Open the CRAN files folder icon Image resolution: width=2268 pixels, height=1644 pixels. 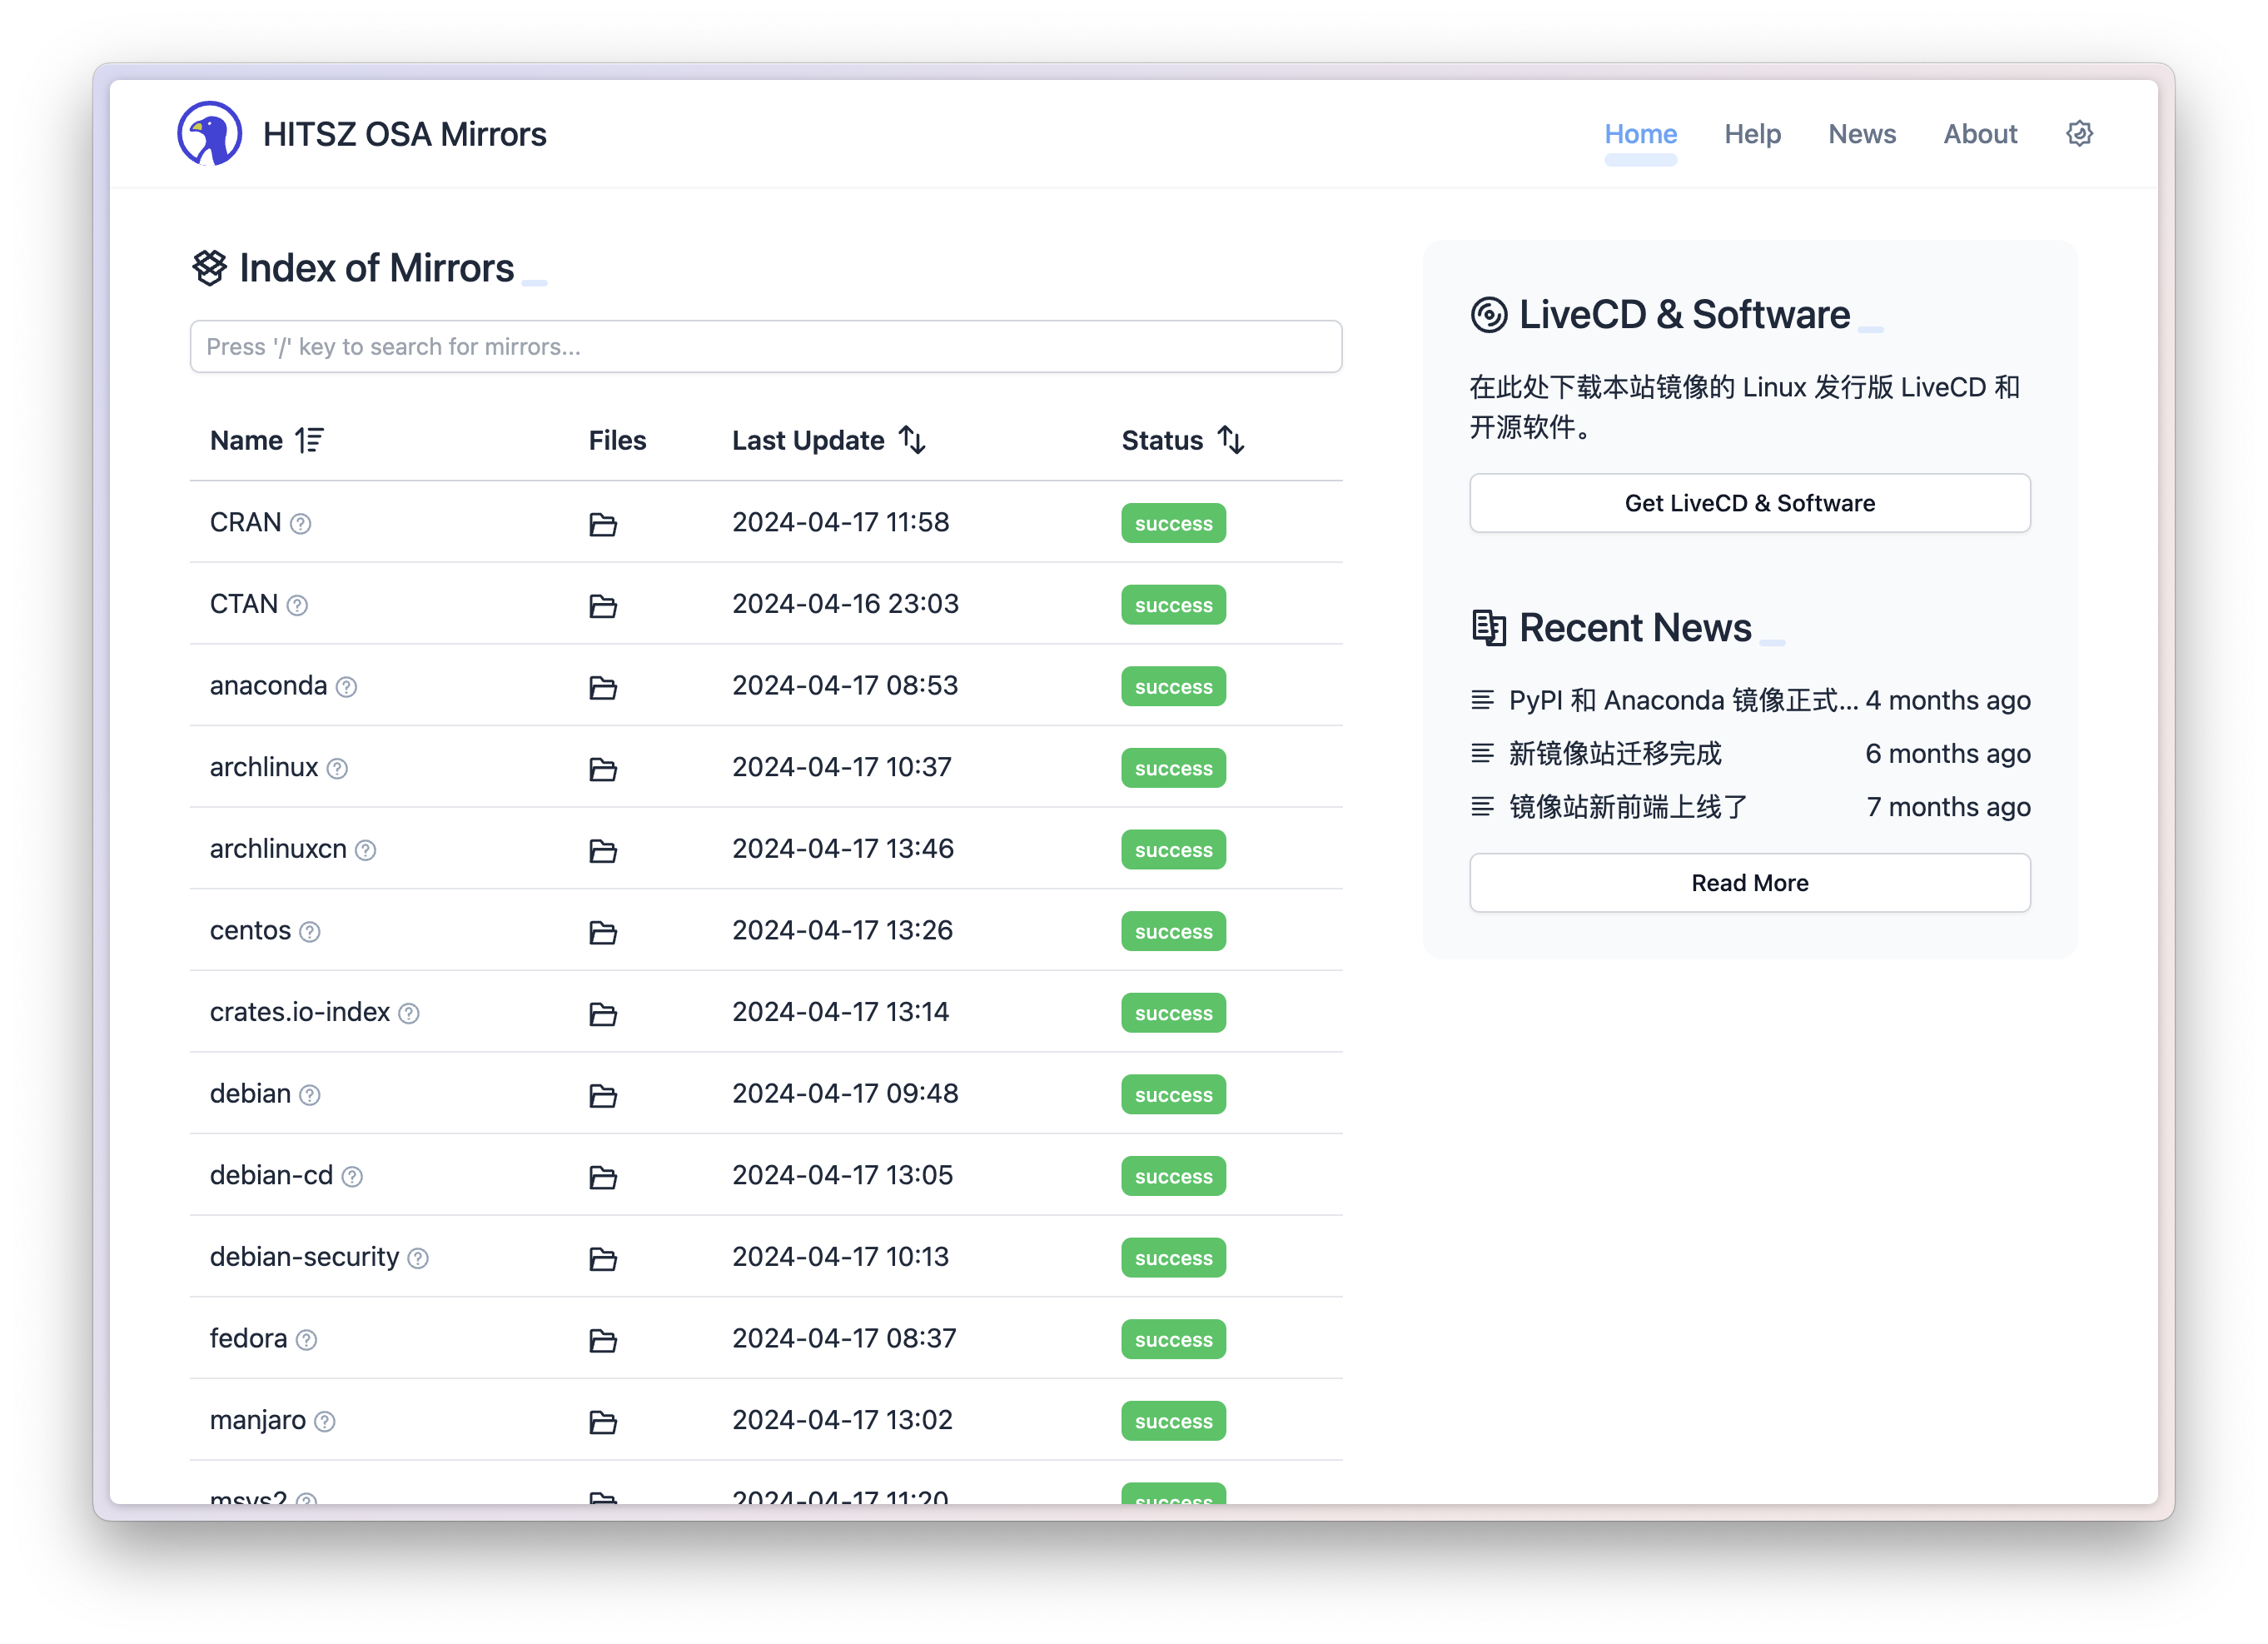point(602,524)
